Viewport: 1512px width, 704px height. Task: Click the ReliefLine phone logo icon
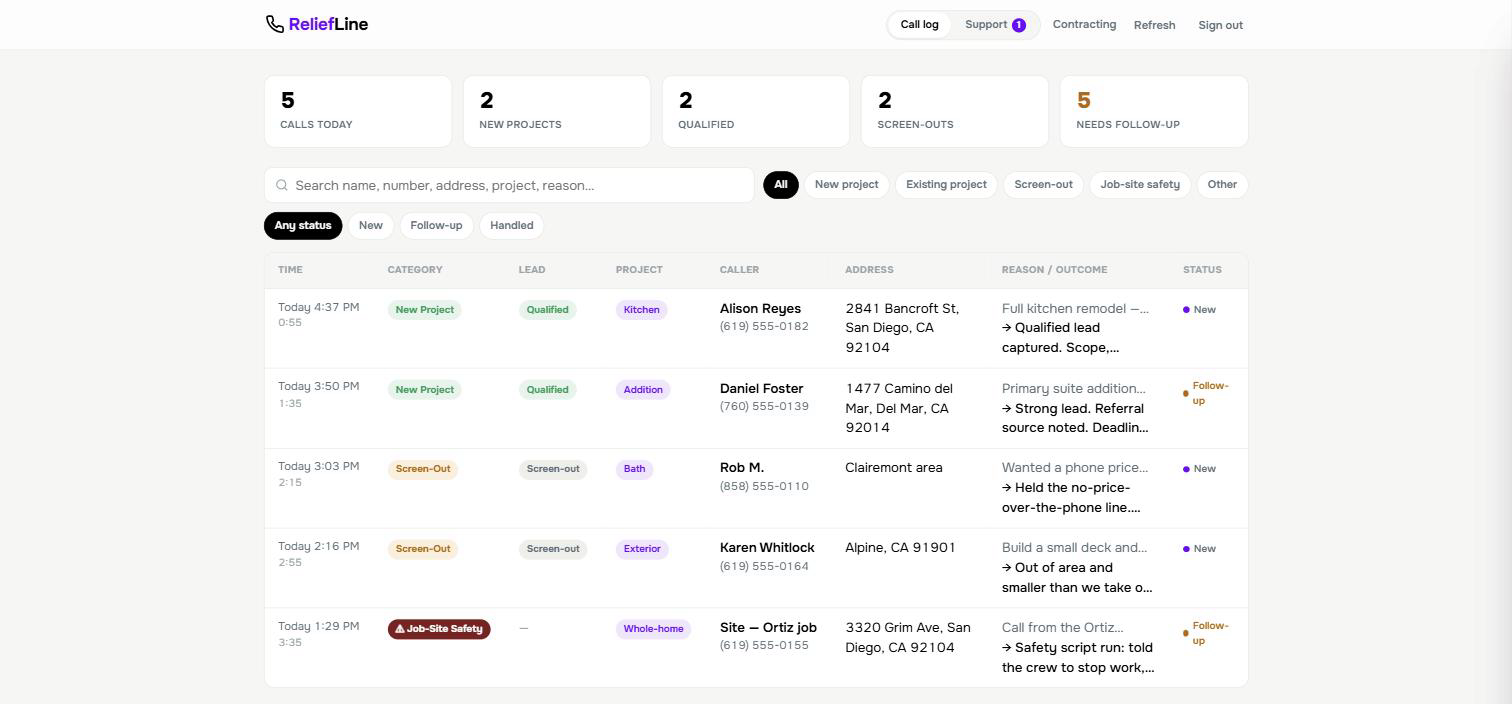click(274, 24)
